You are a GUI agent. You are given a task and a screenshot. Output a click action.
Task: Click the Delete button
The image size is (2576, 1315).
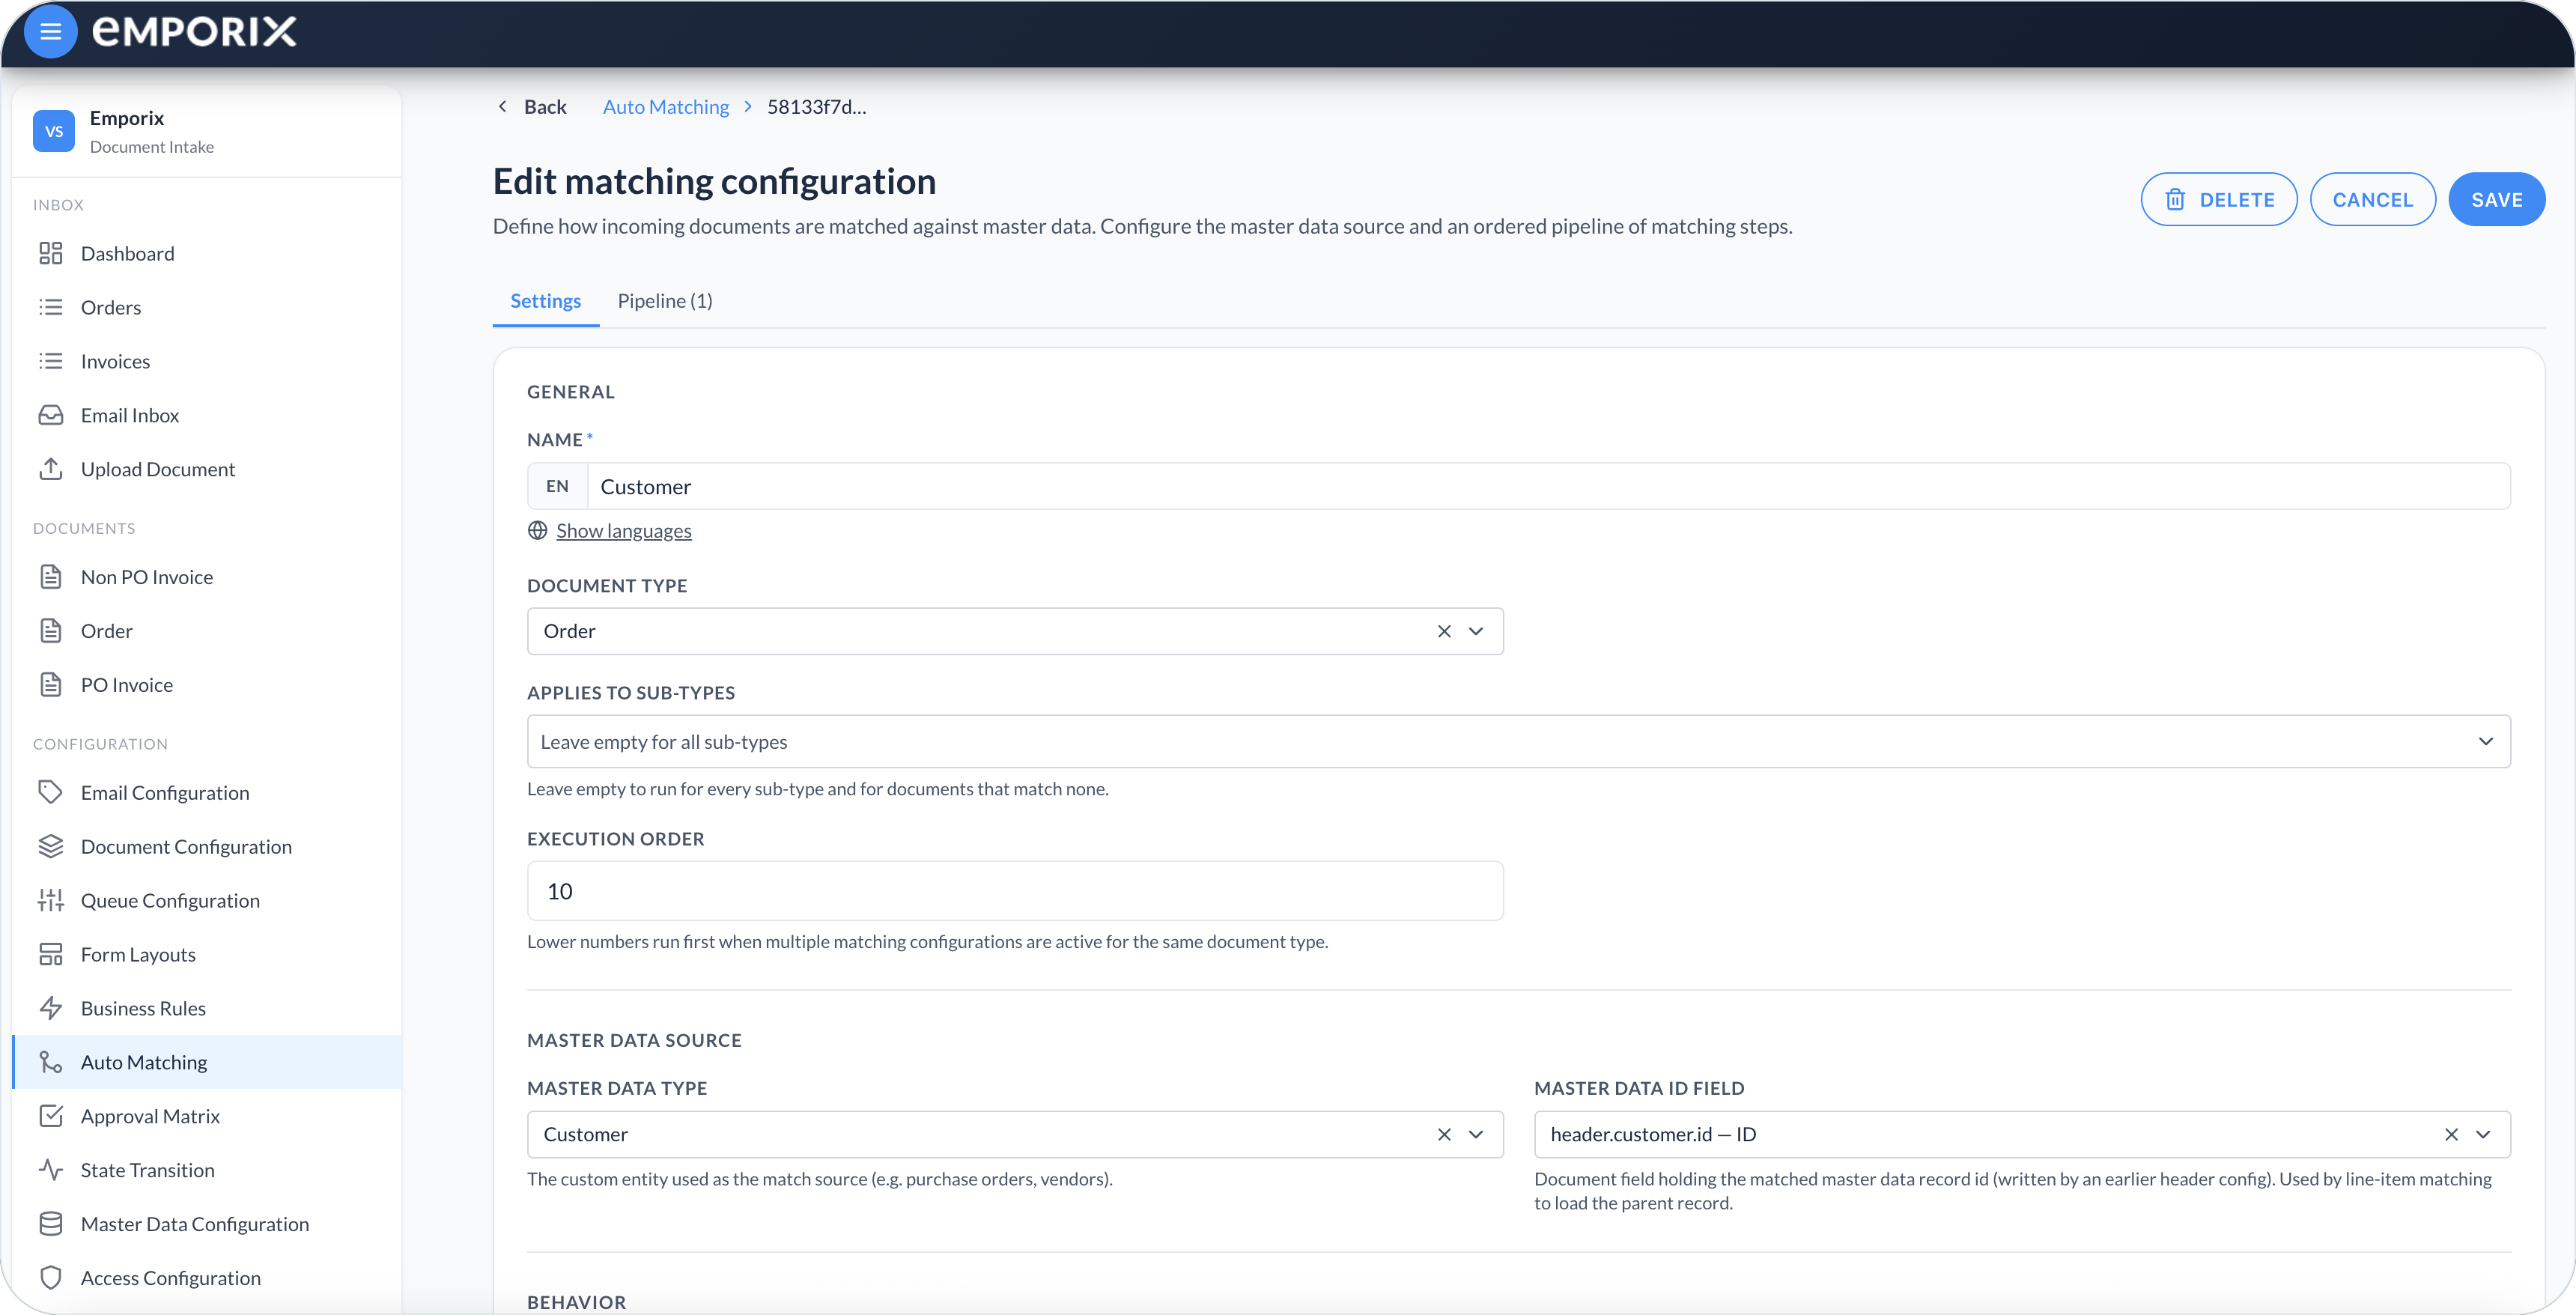[x=2218, y=200]
